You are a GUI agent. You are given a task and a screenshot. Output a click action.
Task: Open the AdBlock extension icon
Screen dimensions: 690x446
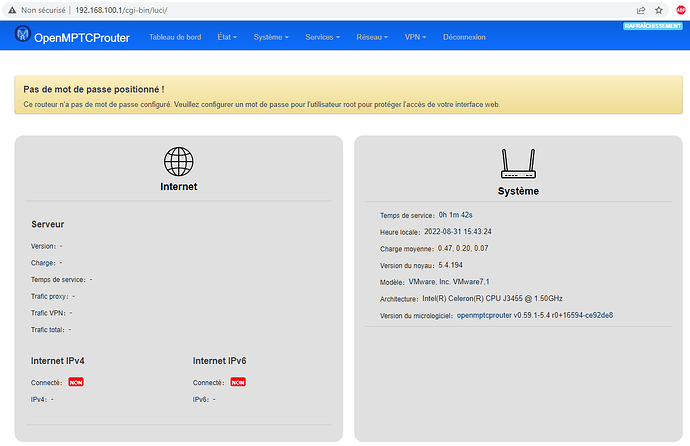(681, 10)
